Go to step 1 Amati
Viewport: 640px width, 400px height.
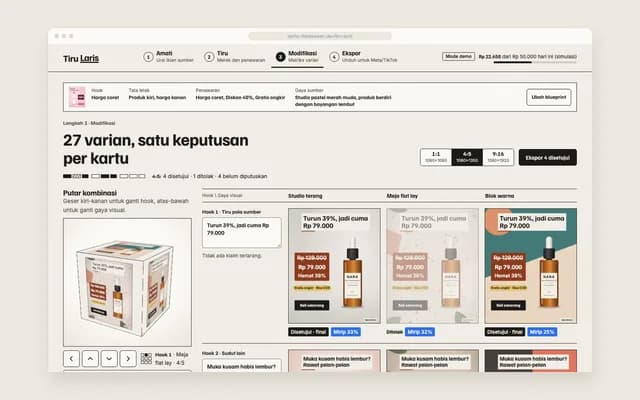168,57
